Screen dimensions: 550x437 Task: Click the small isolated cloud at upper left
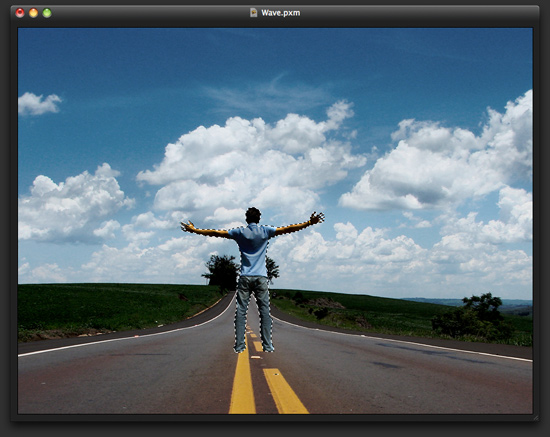(x=39, y=103)
